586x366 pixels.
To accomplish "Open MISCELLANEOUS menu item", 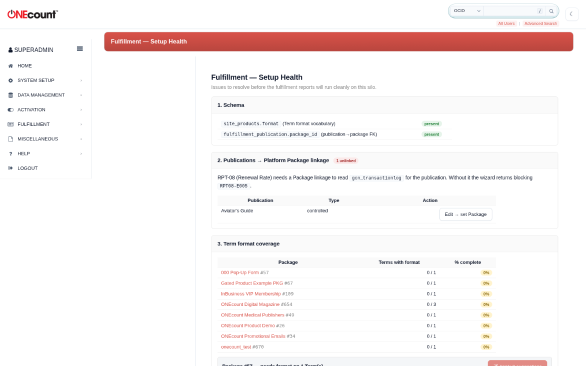I will click(x=38, y=139).
